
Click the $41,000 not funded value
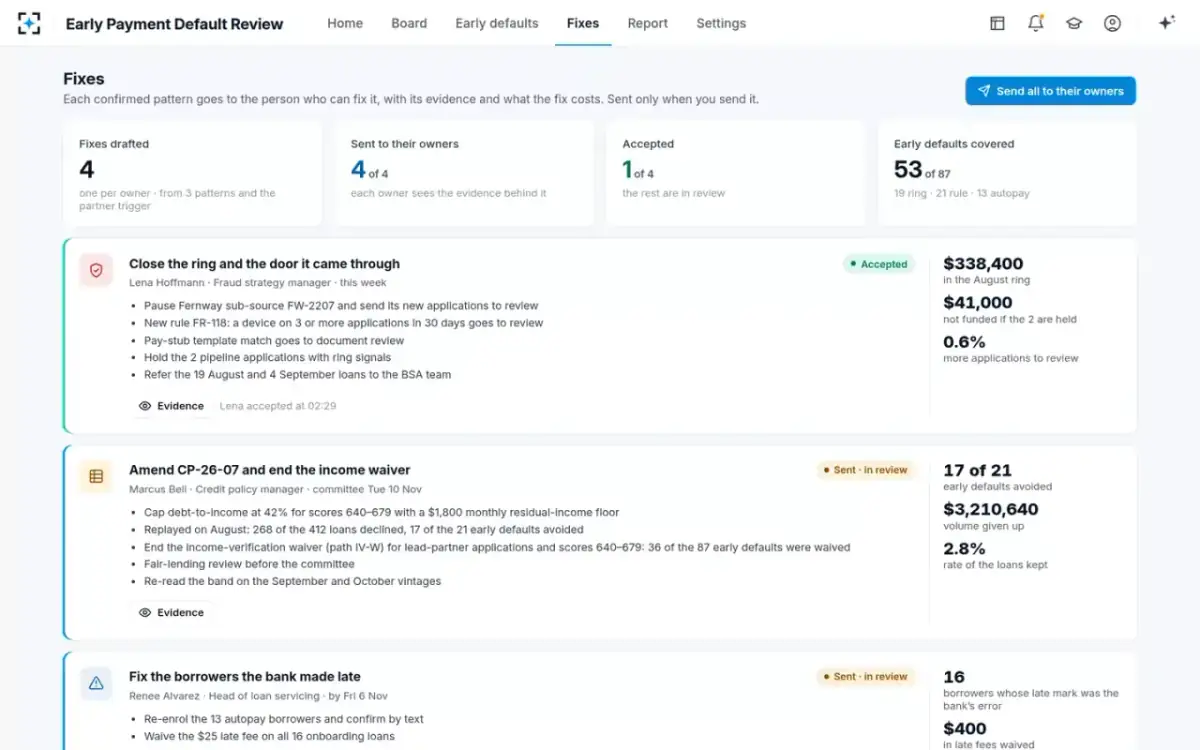pyautogui.click(x=978, y=302)
